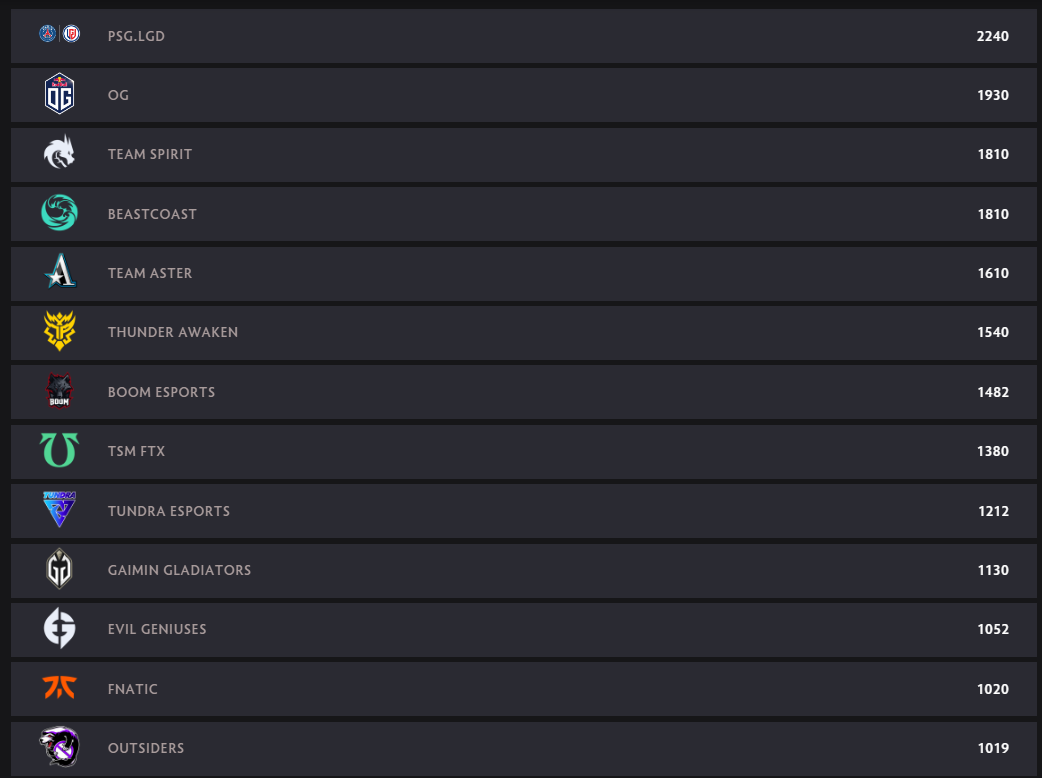Select the Team Aster star logo
1042x778 pixels.
pos(60,271)
